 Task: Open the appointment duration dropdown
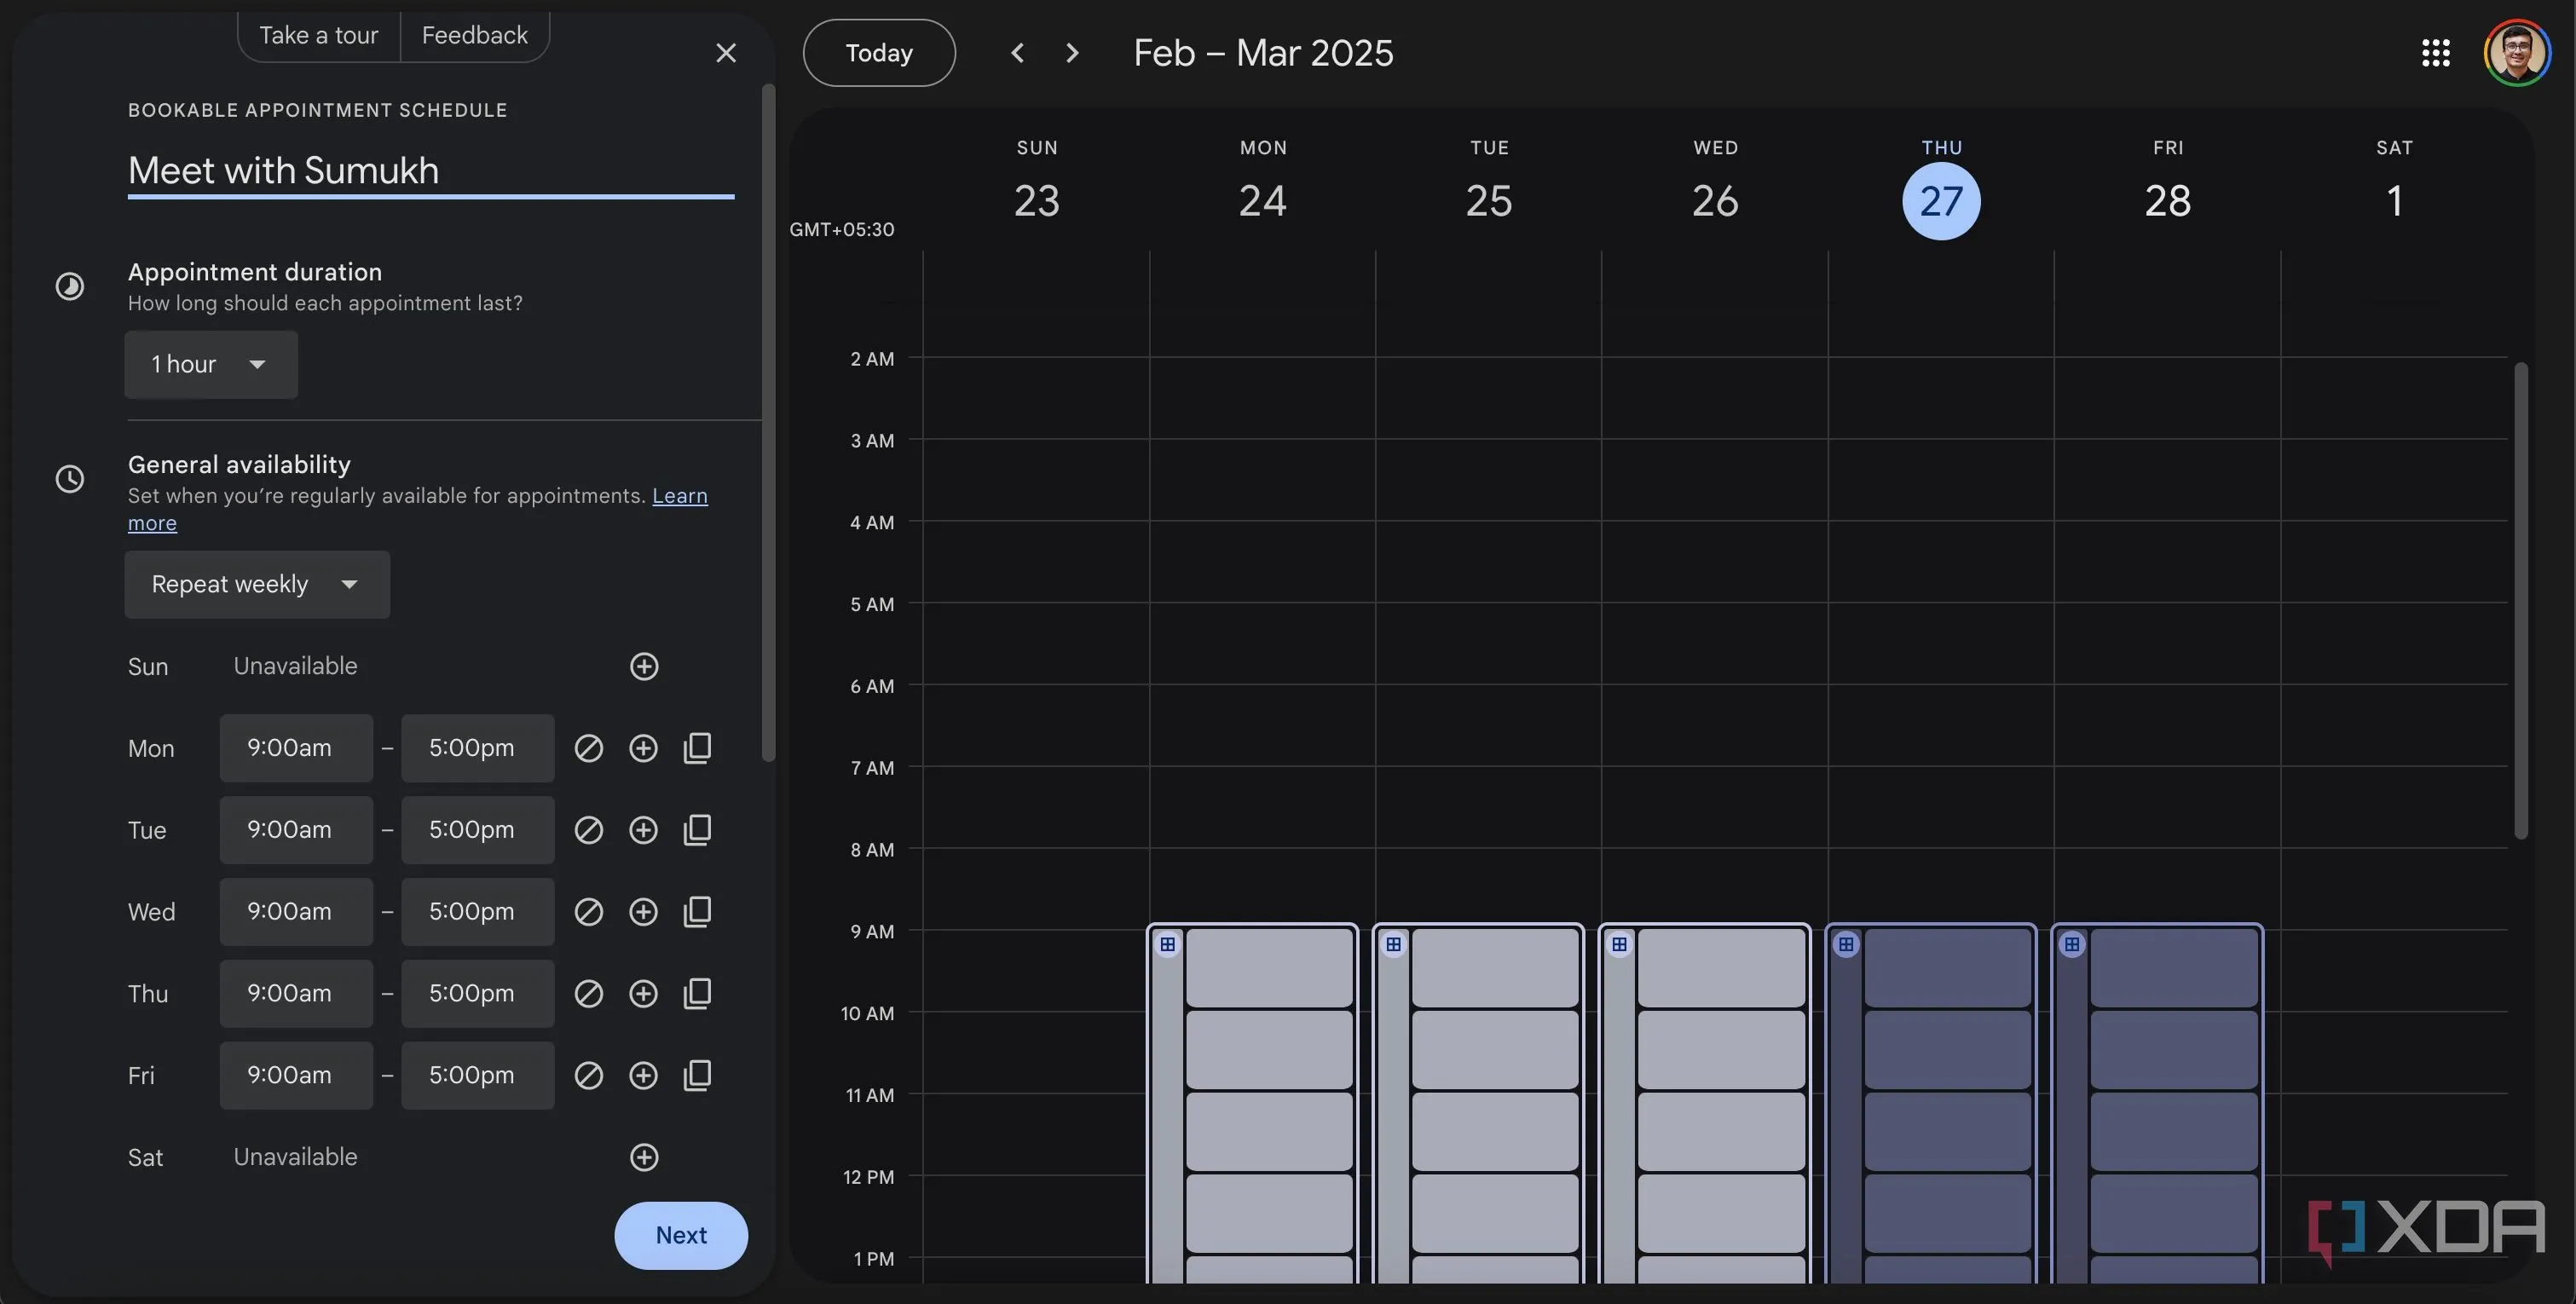click(x=210, y=364)
